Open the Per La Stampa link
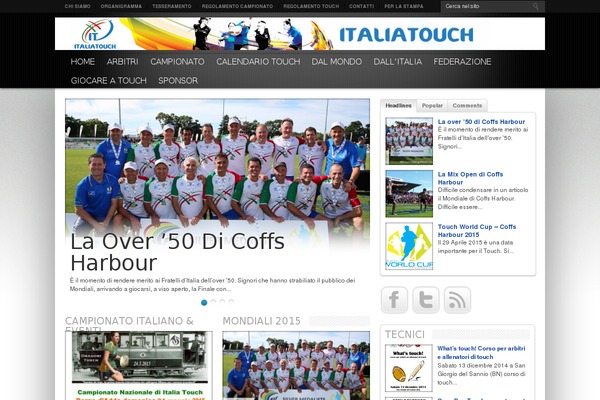The width and height of the screenshot is (600, 400). [404, 6]
